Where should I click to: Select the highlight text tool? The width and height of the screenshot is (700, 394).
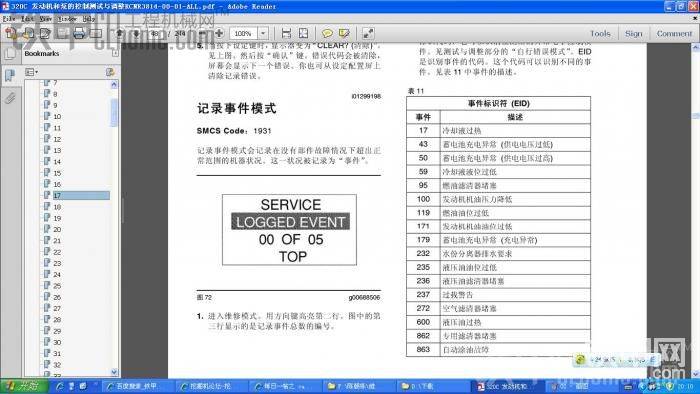(x=344, y=33)
